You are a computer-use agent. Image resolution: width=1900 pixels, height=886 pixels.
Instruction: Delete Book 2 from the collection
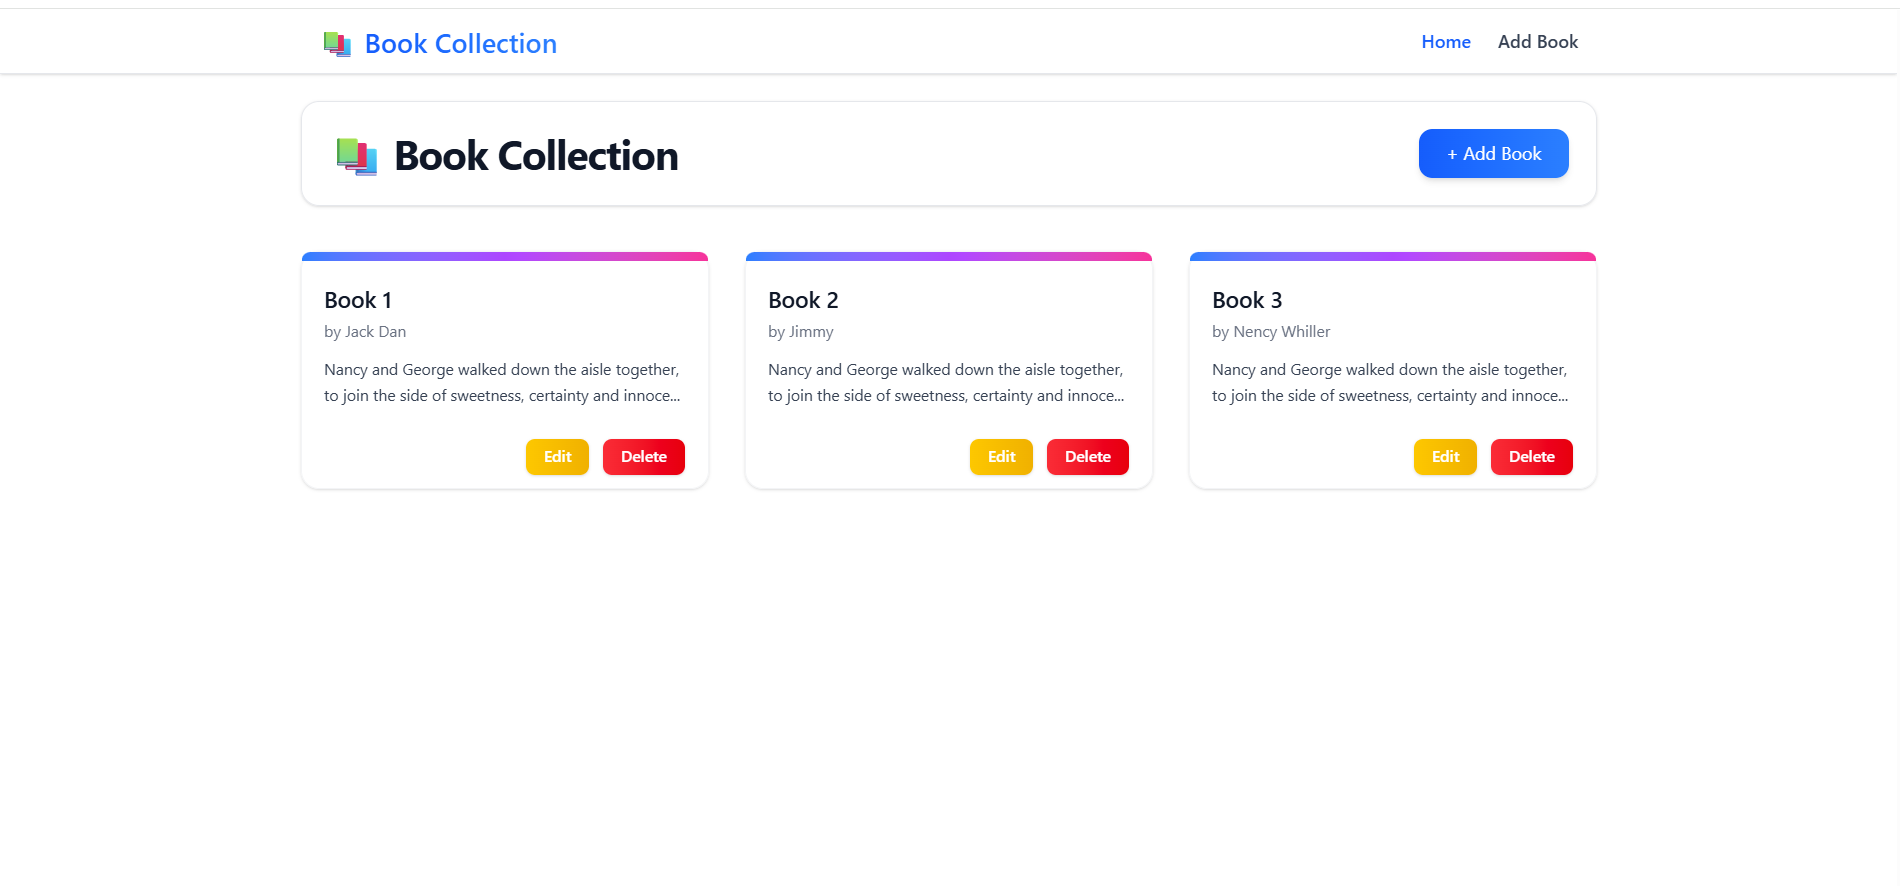click(x=1087, y=456)
